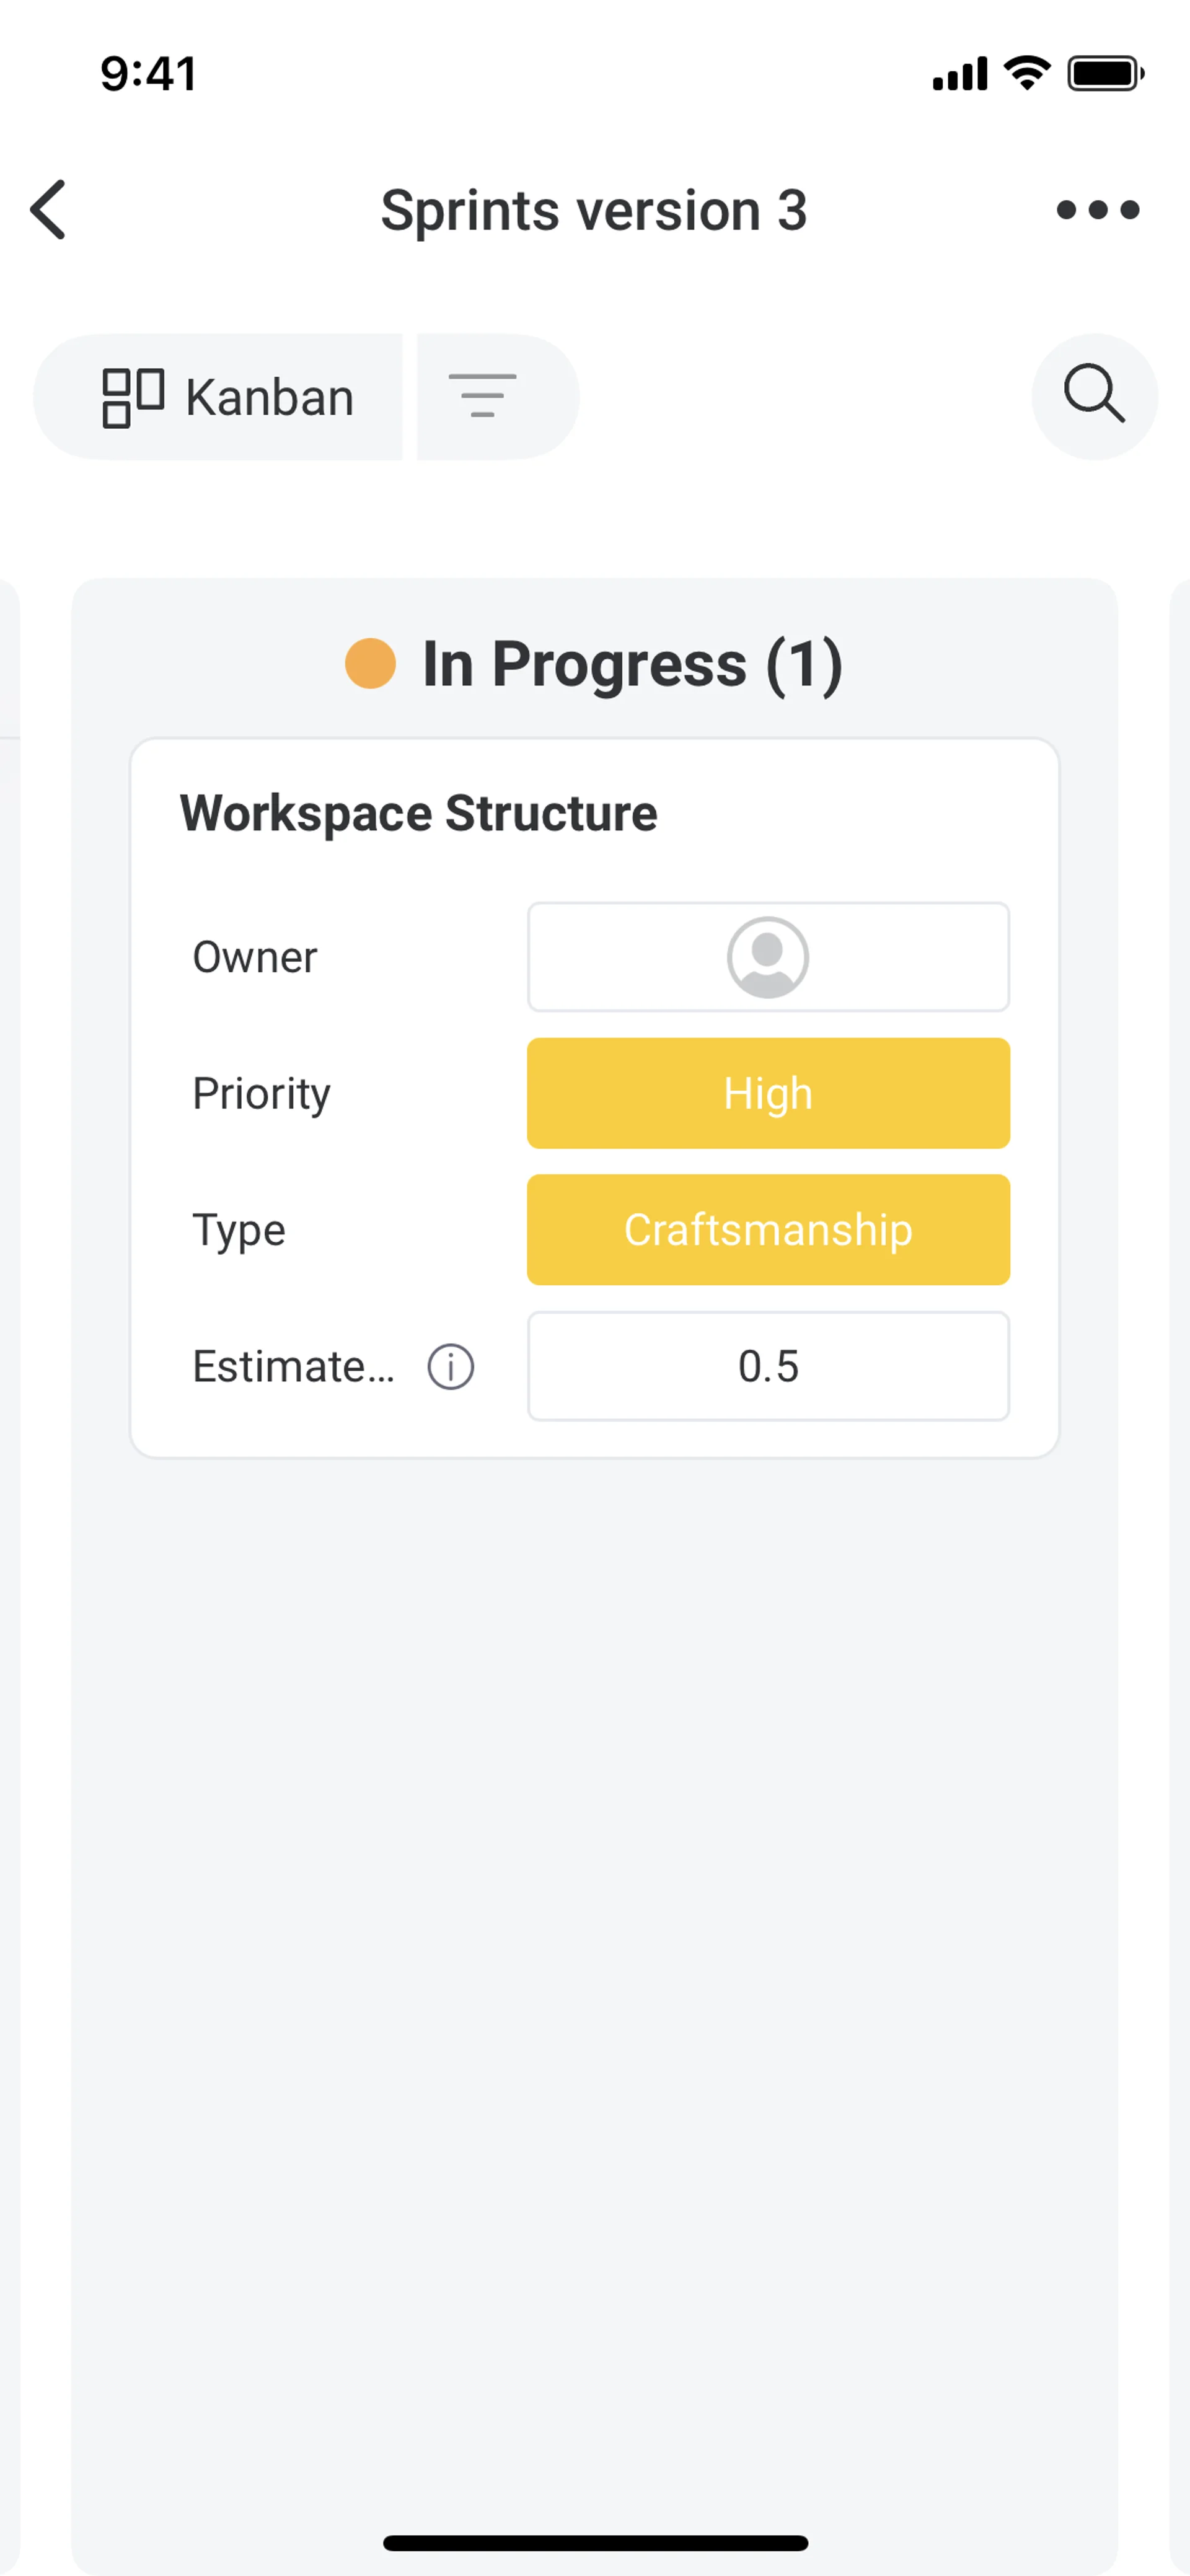Tap the back arrow icon
The width and height of the screenshot is (1190, 2576).
(48, 210)
